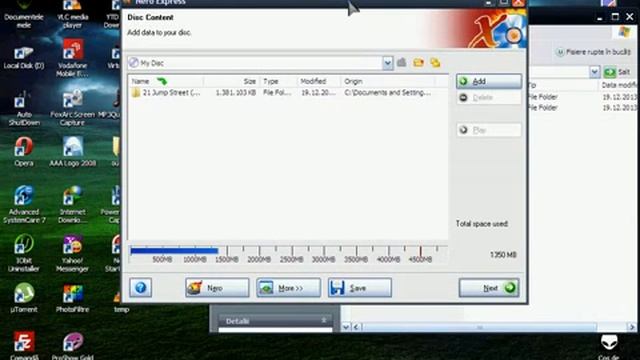
Task: Click the Add button in Nero Express
Action: (x=489, y=81)
